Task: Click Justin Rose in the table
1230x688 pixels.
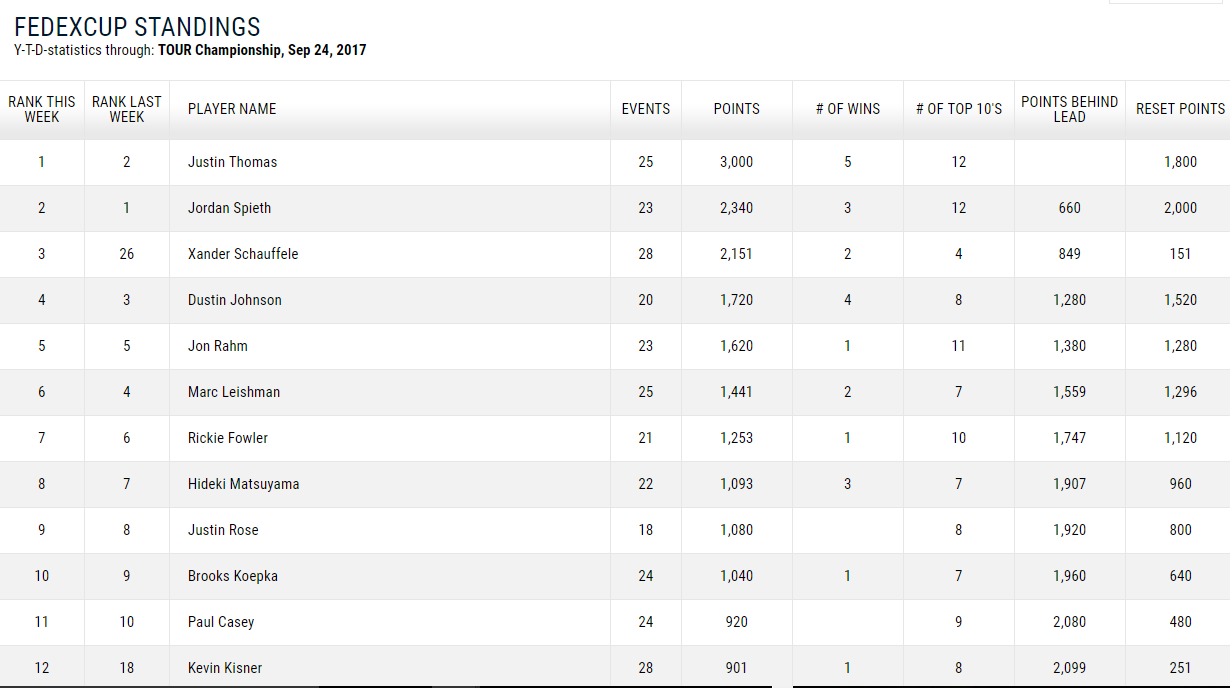Action: tap(223, 530)
